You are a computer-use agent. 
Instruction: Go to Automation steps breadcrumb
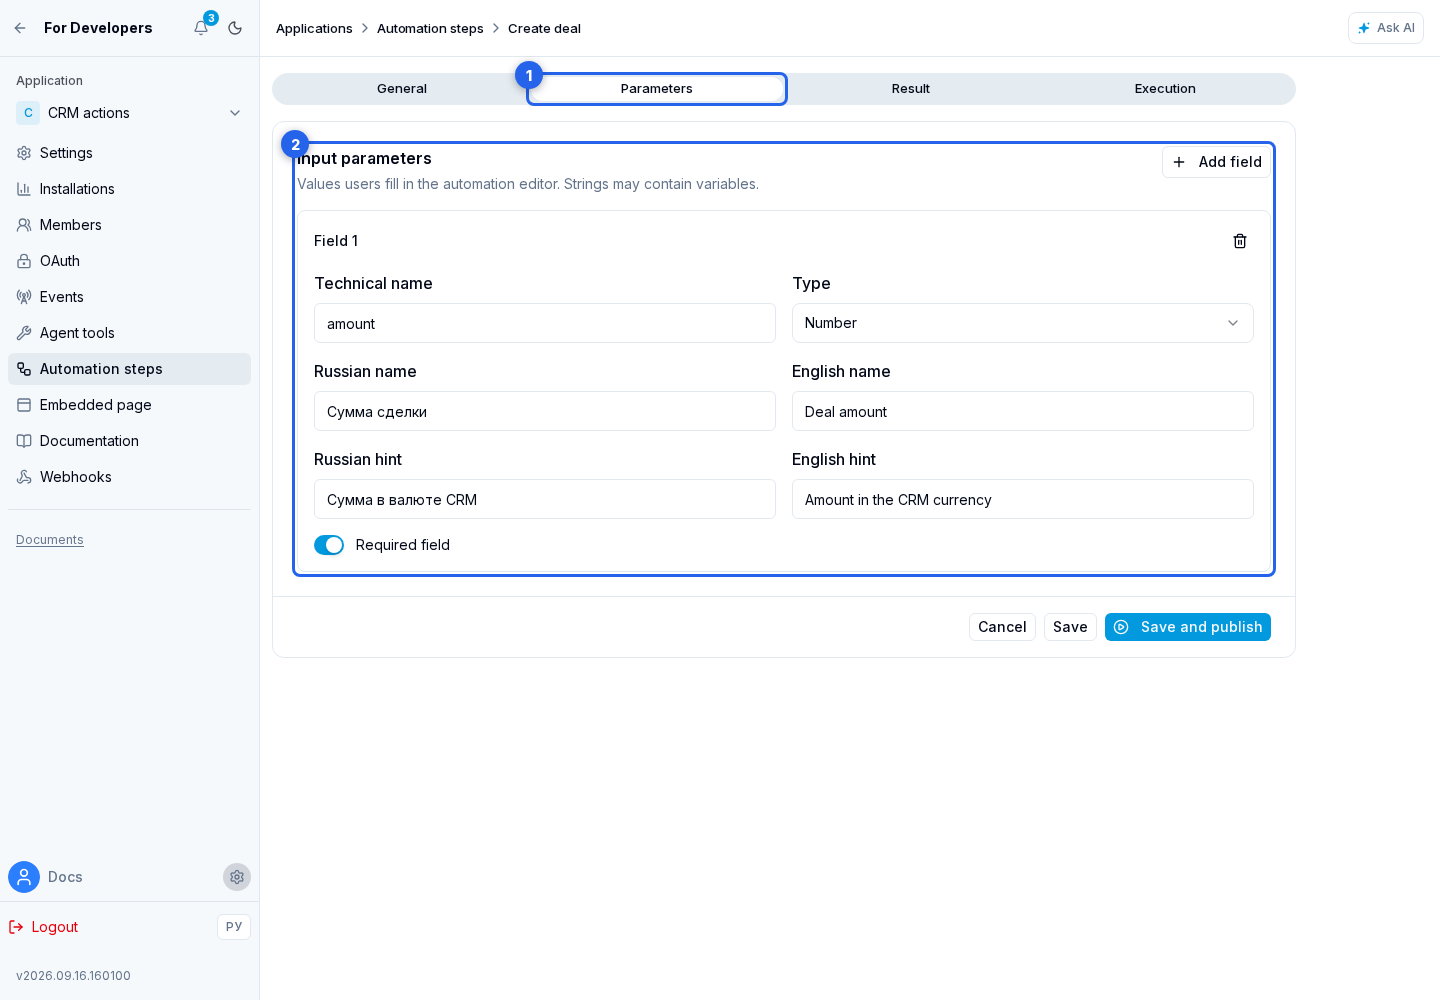click(x=430, y=28)
